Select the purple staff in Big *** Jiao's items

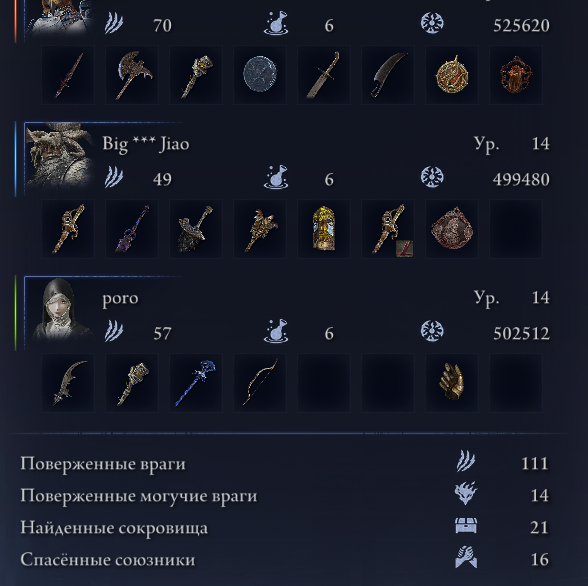point(132,229)
